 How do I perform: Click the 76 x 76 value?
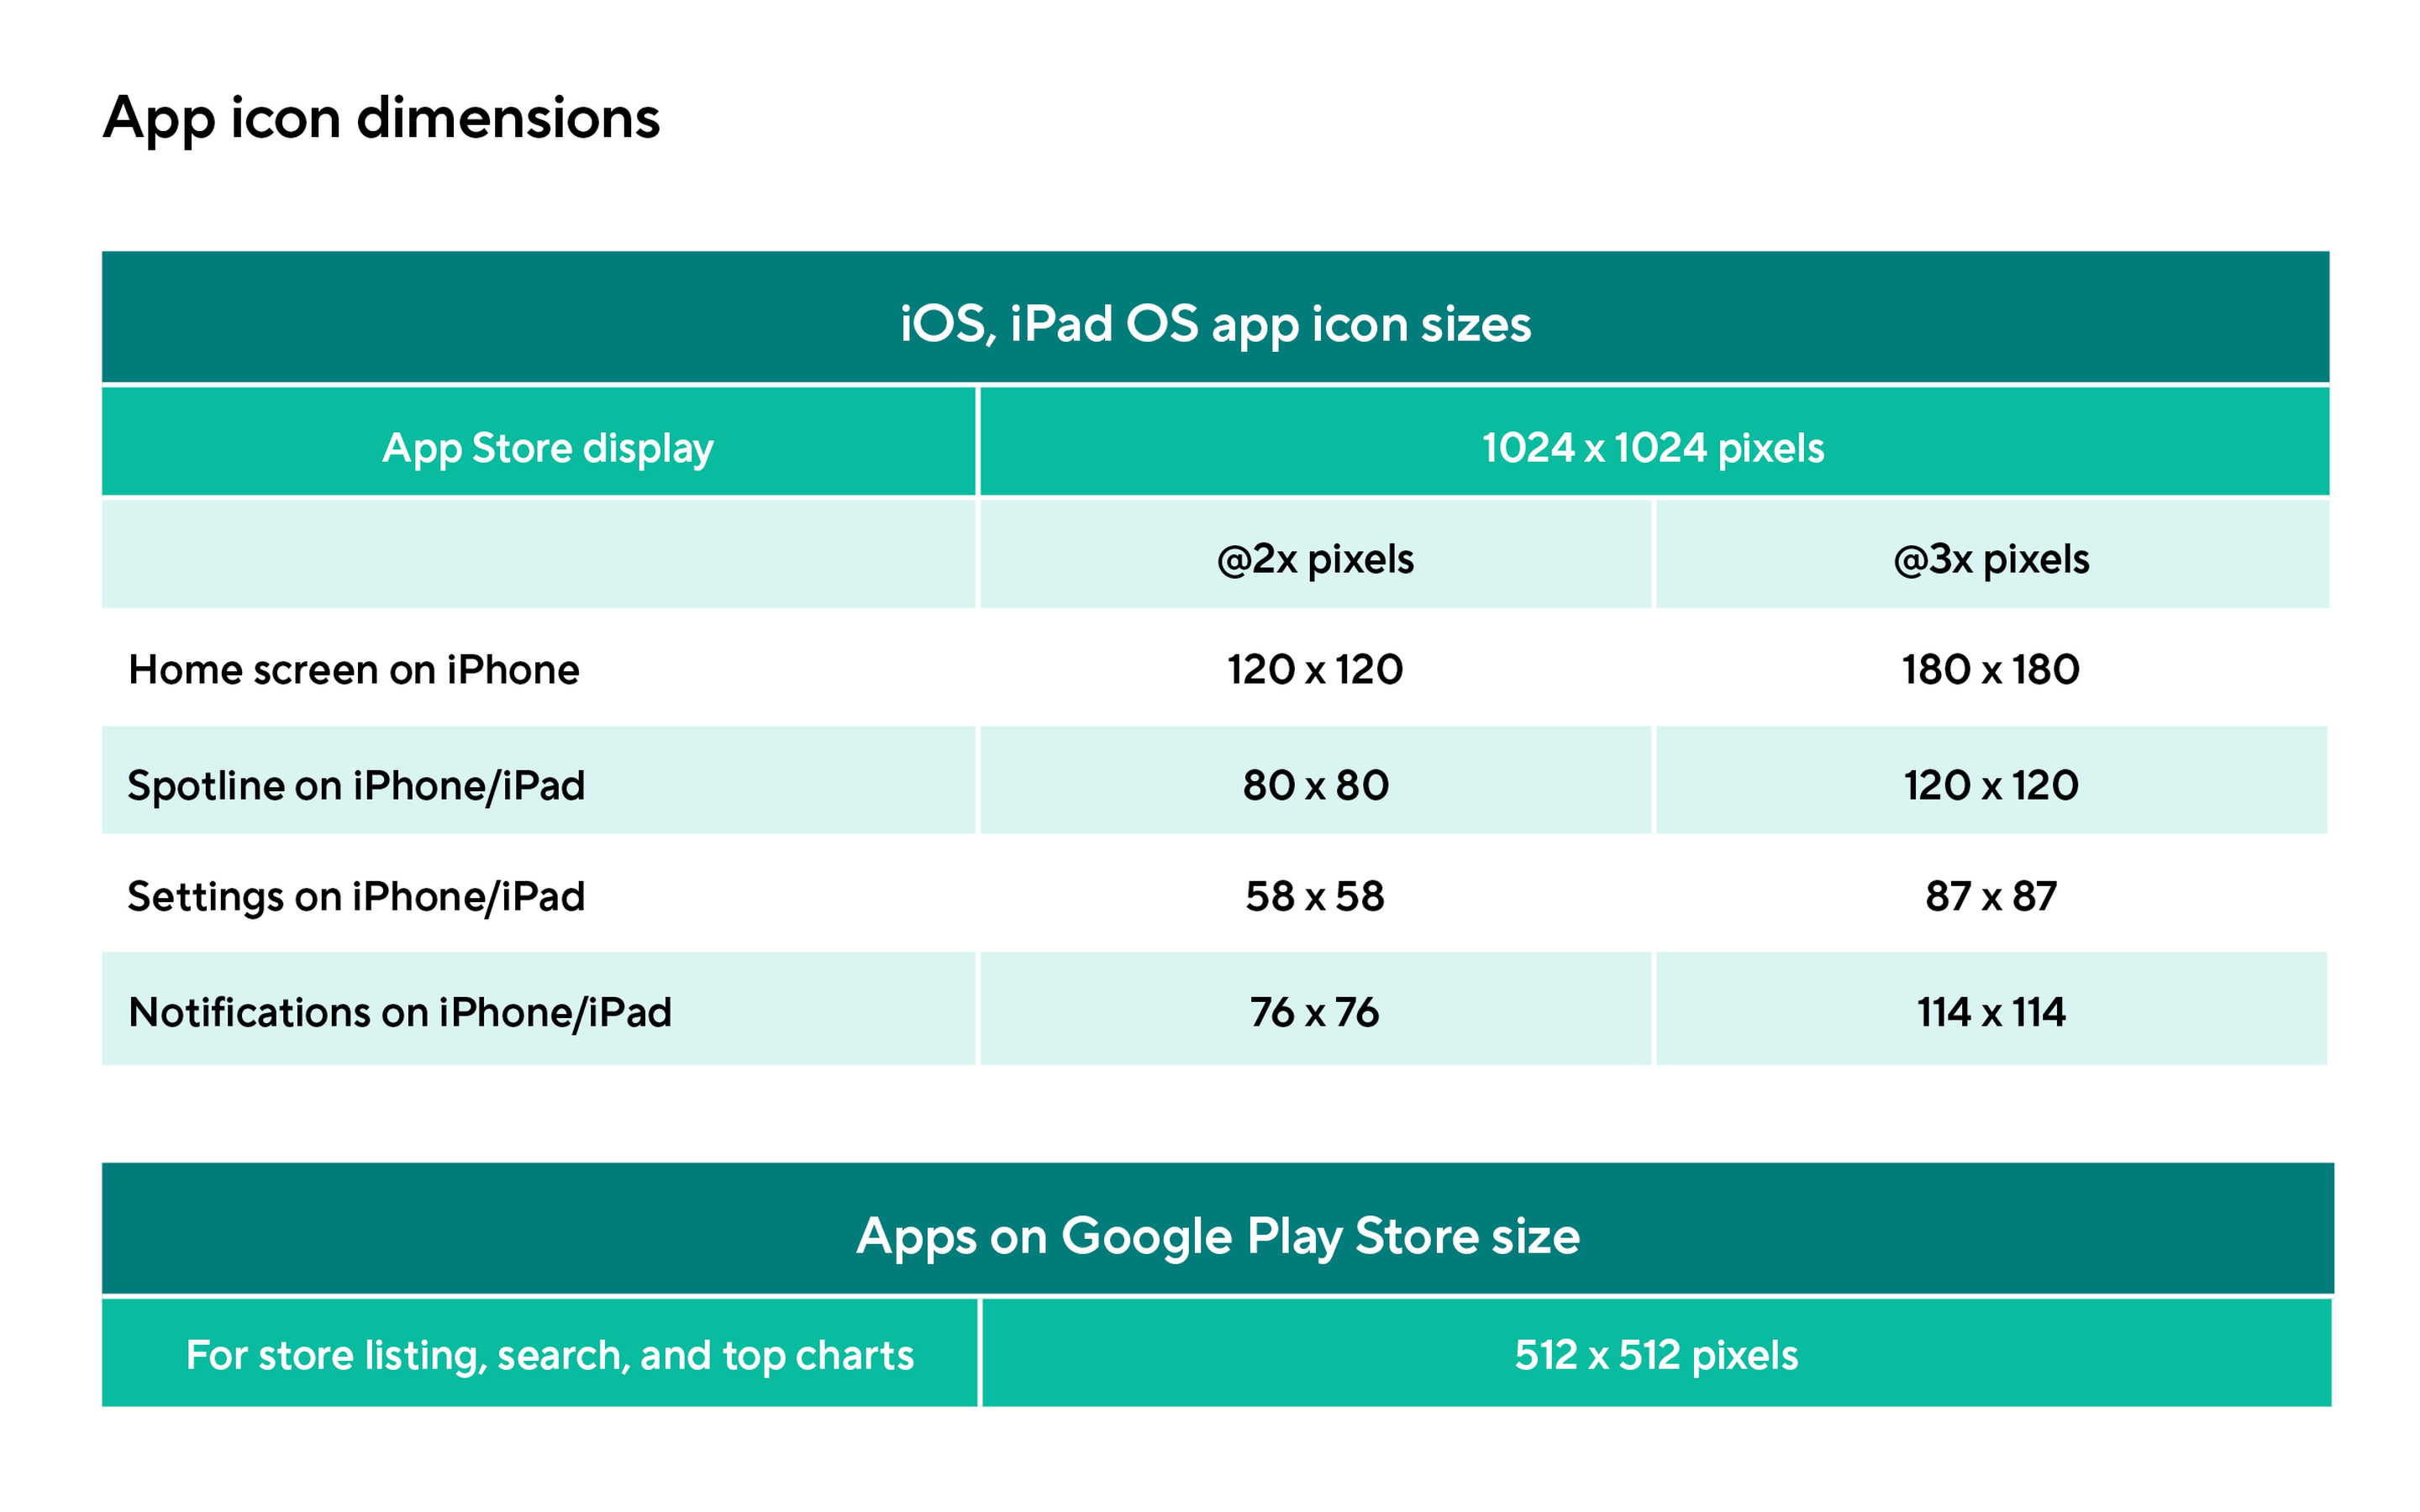coord(1315,1013)
